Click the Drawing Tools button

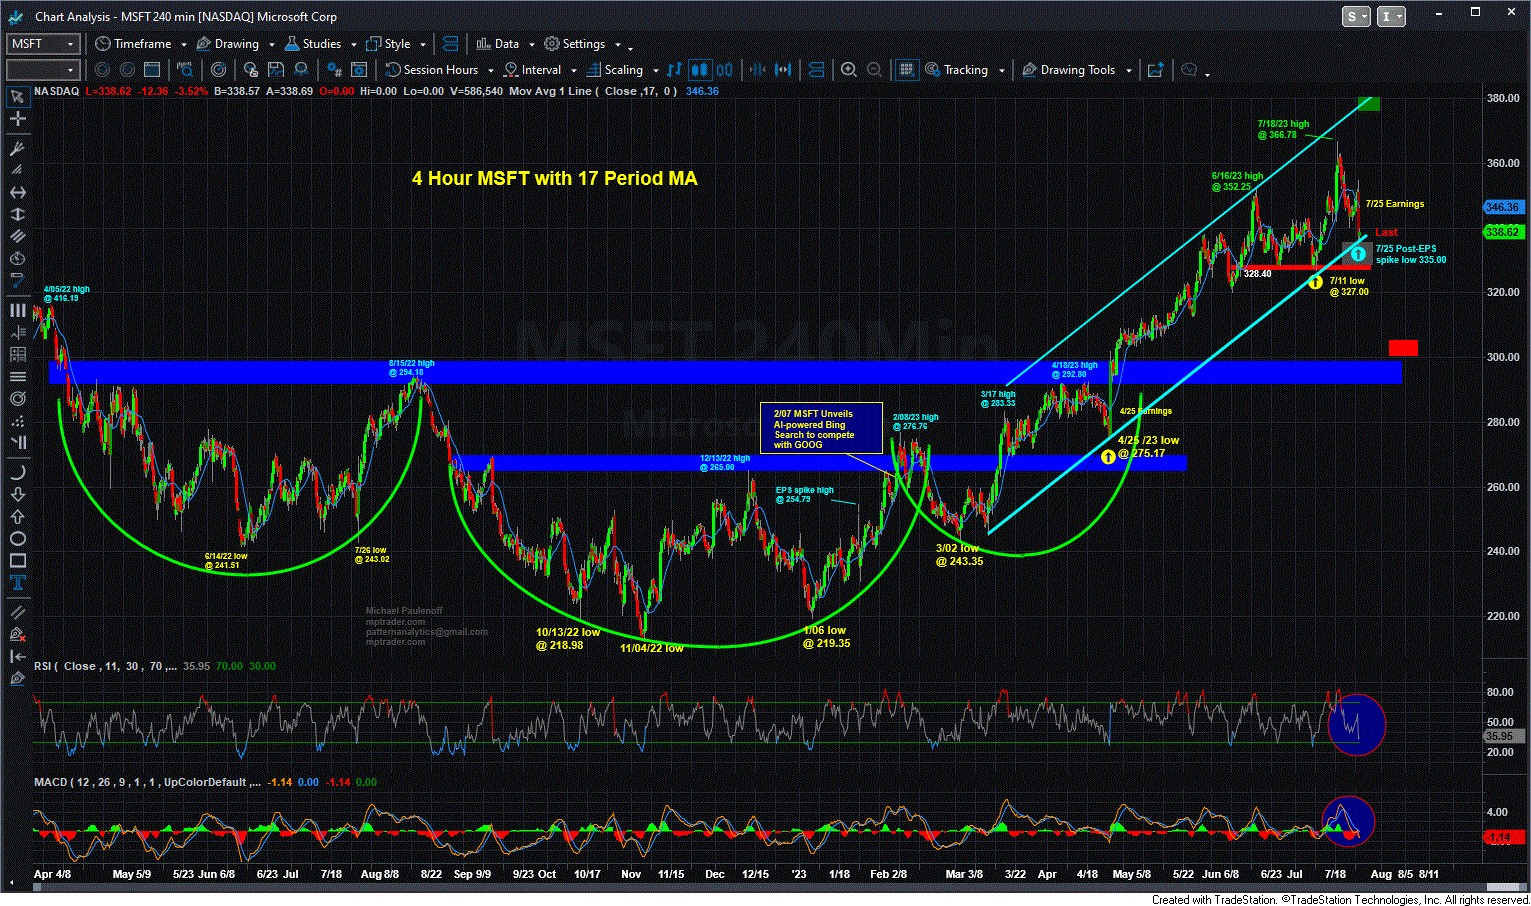coord(1069,70)
